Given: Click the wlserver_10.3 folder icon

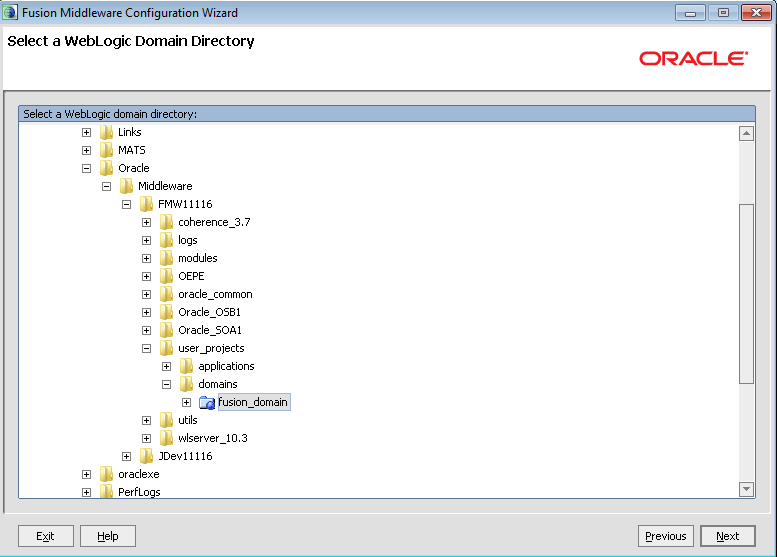Looking at the screenshot, I should coord(167,438).
